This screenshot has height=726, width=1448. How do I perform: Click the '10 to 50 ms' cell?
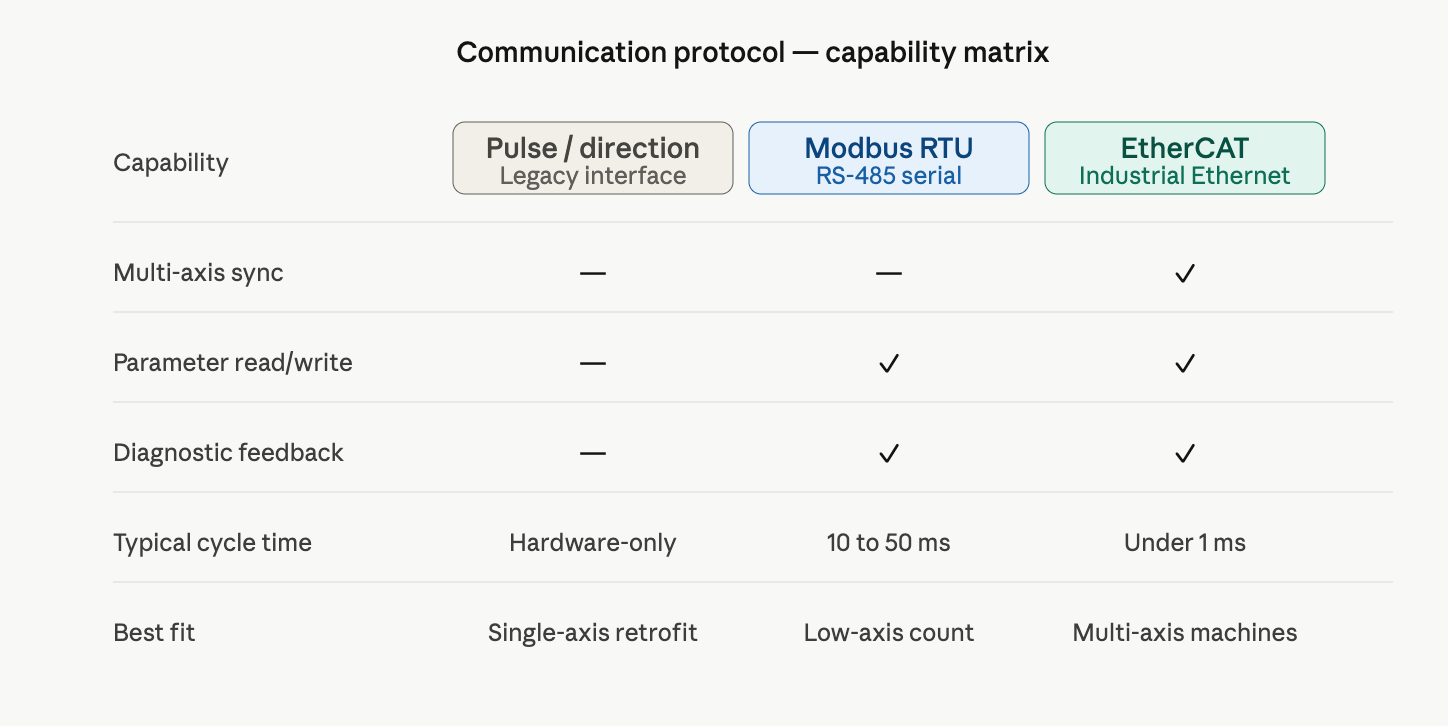click(889, 543)
